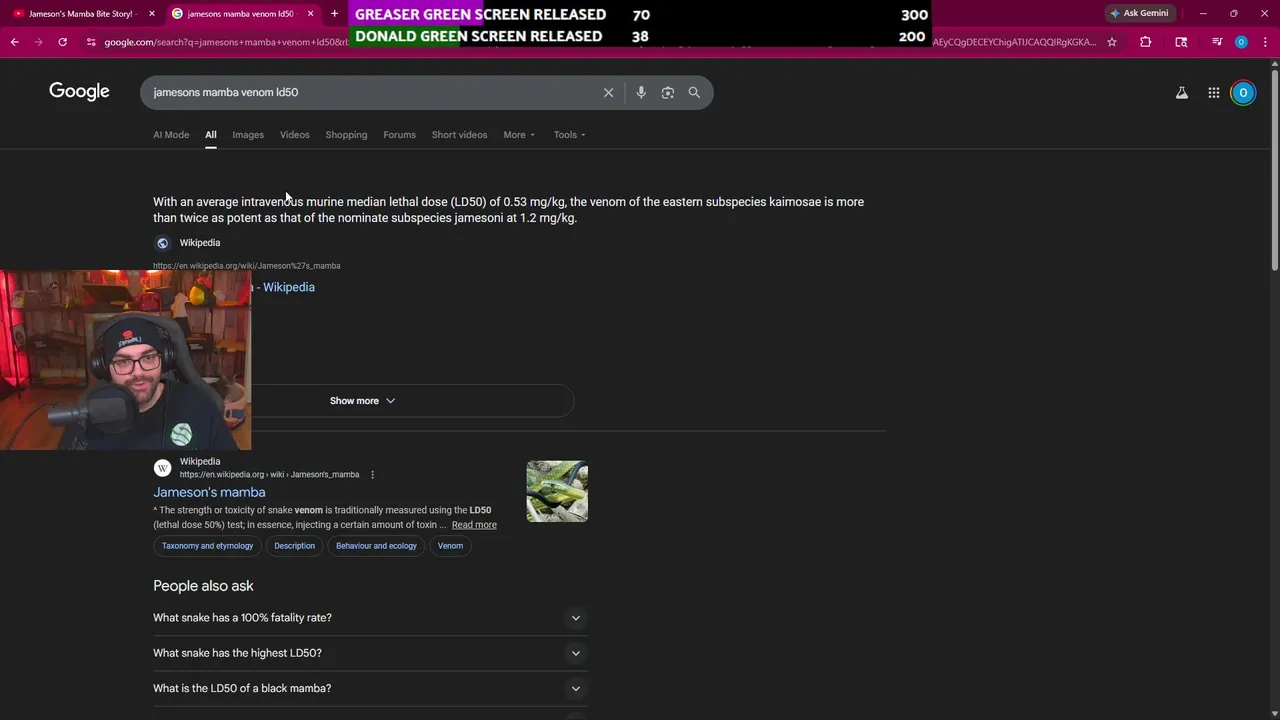Viewport: 1280px width, 720px height.
Task: Switch to Jameson's Mamba Bite Story tab
Action: (80, 14)
